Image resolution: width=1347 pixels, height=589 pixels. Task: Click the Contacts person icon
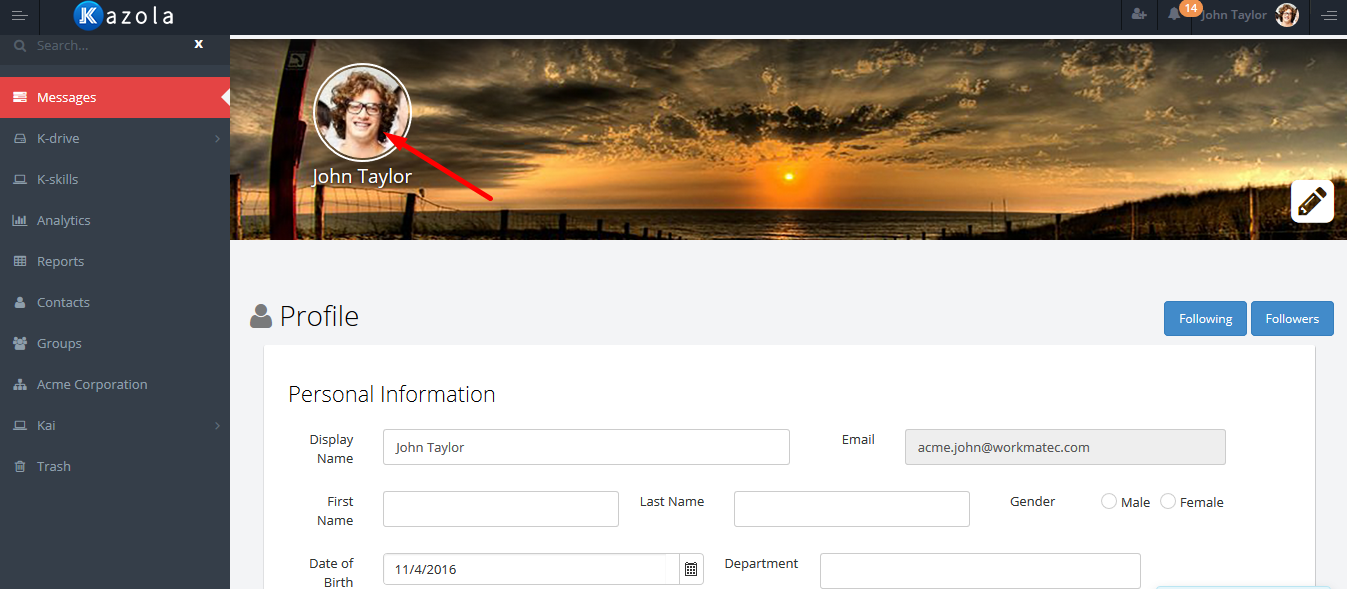pos(19,302)
